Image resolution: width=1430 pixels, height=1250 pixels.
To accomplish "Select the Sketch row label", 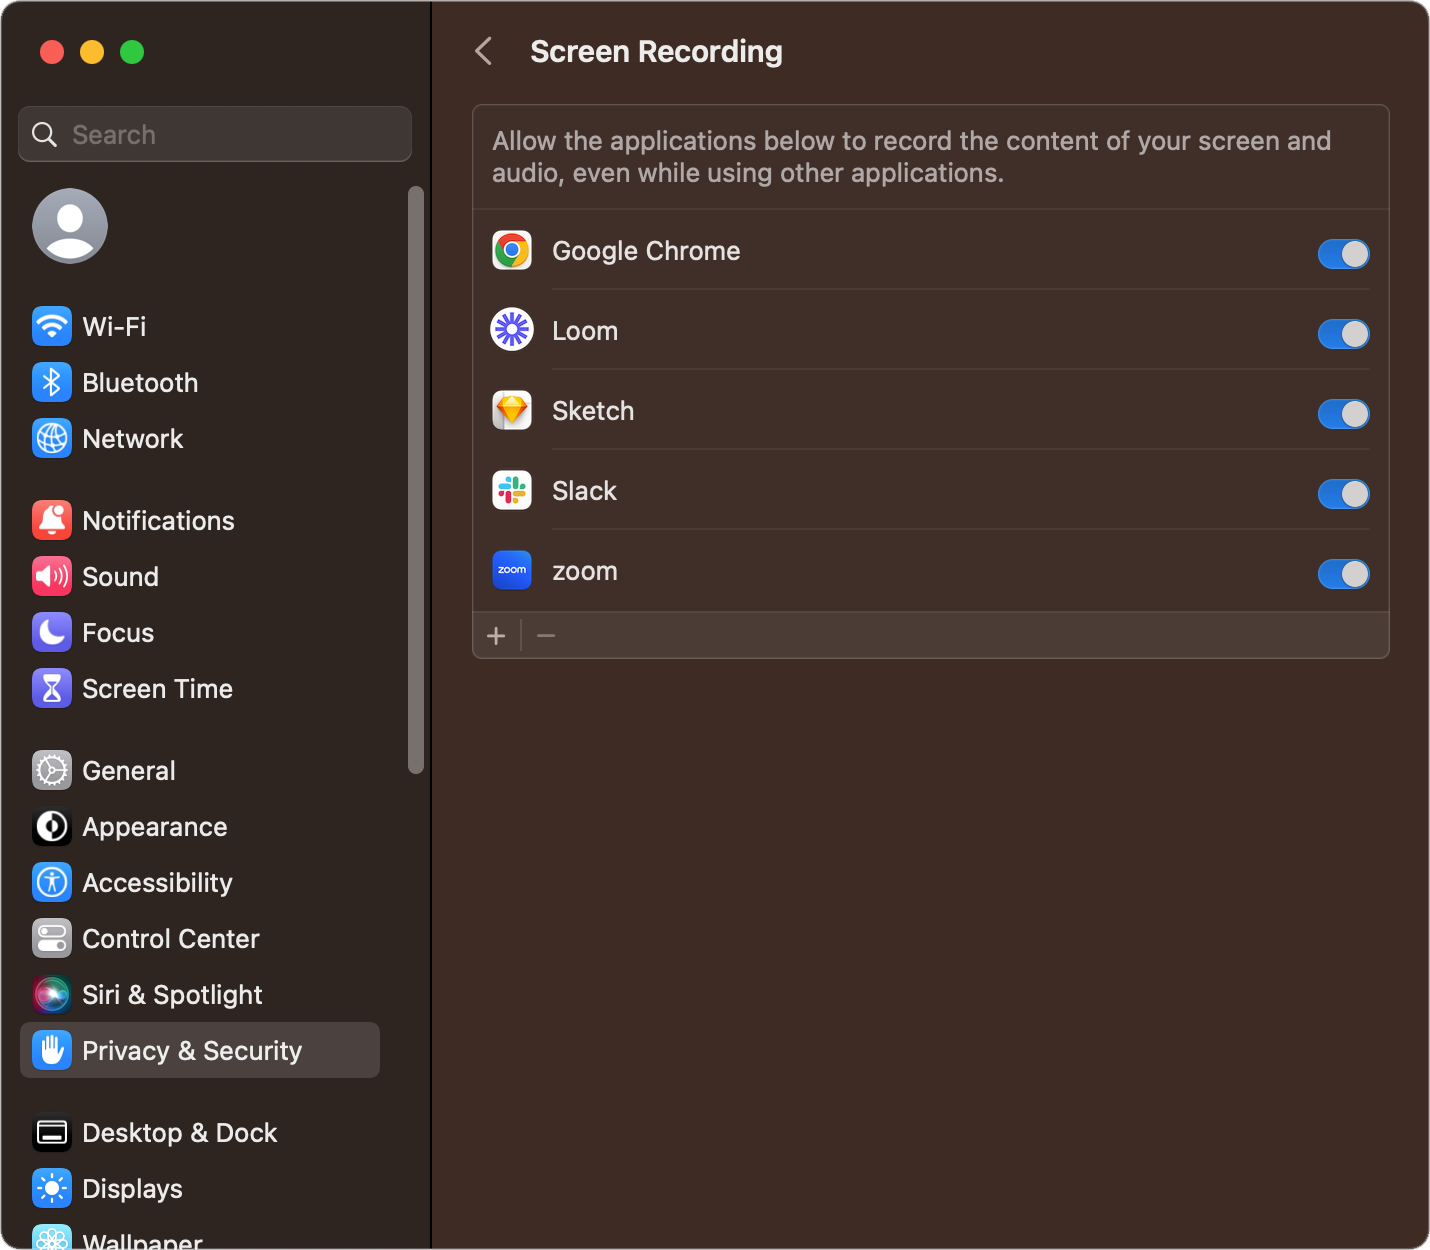I will (x=593, y=411).
